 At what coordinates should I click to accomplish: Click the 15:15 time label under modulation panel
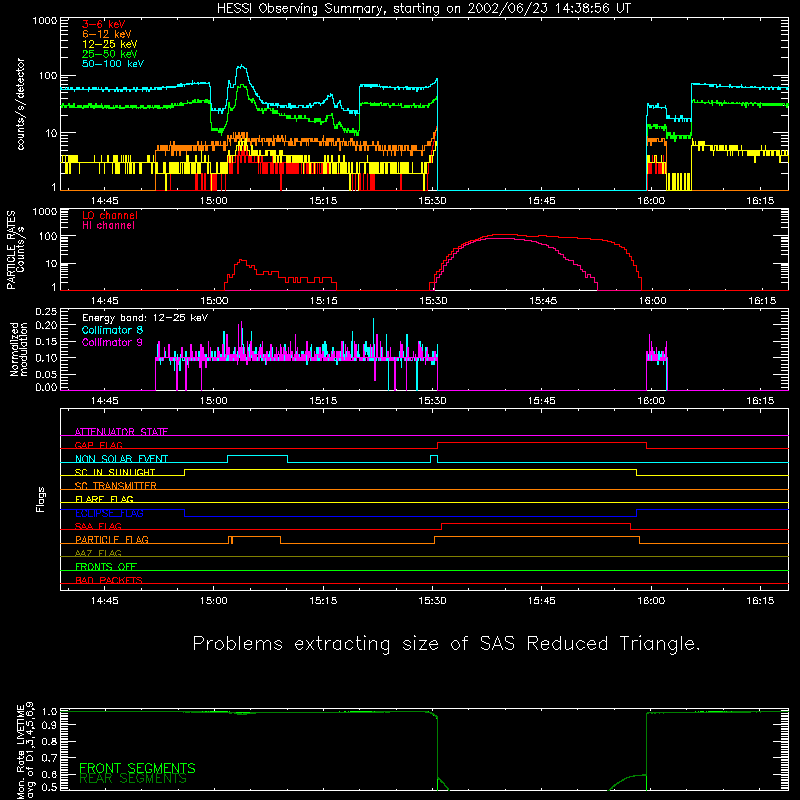(323, 401)
